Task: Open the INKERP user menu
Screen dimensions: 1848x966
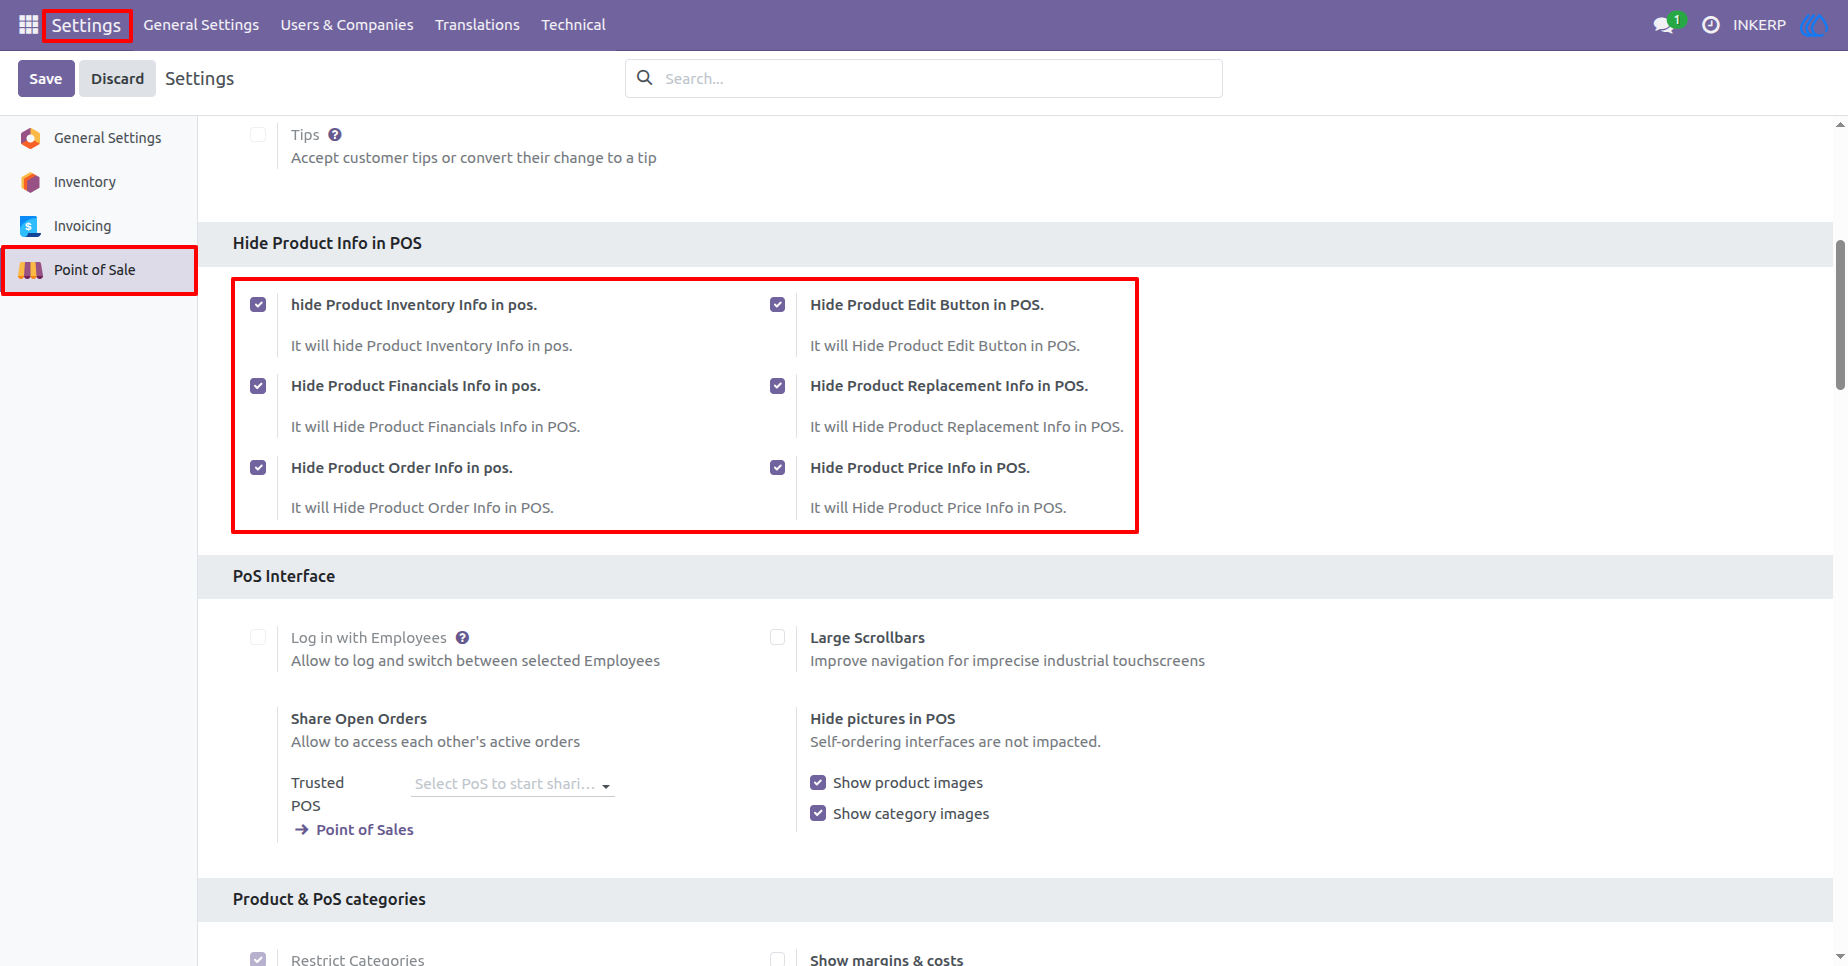Action: (1759, 25)
